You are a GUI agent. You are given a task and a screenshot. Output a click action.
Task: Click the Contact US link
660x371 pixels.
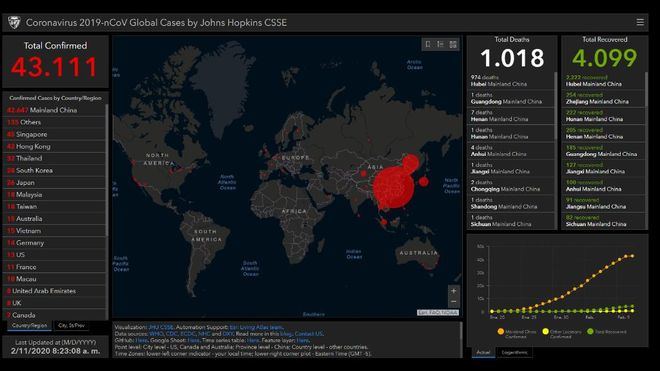click(309, 334)
